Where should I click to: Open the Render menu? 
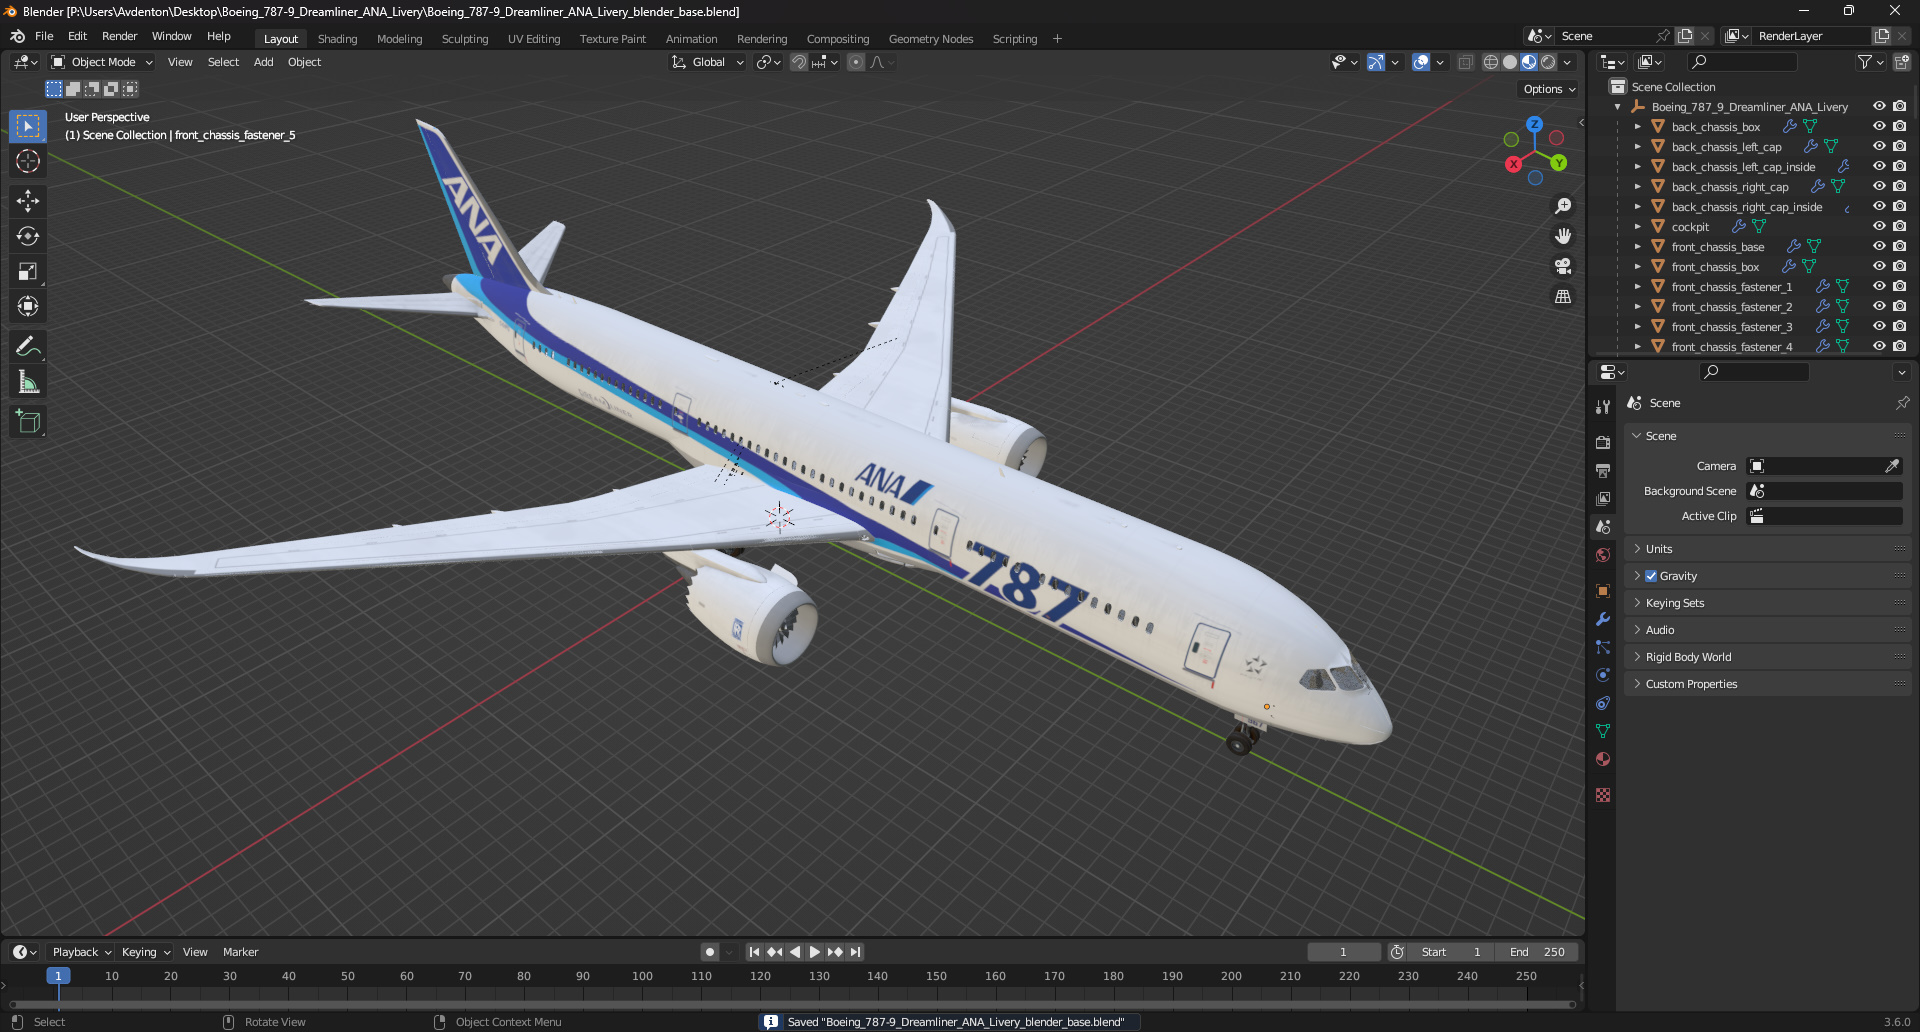pos(119,36)
